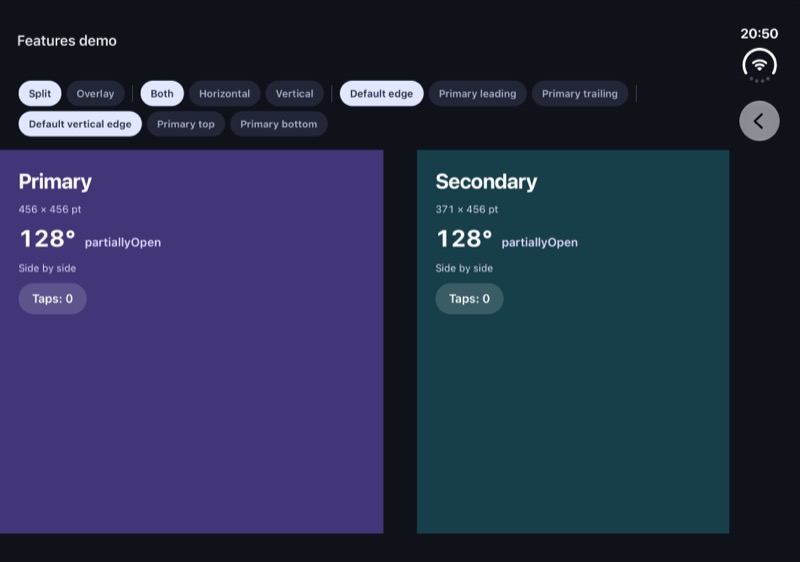
Task: Click partiallyOpen text in Primary pane
Action: (123, 243)
